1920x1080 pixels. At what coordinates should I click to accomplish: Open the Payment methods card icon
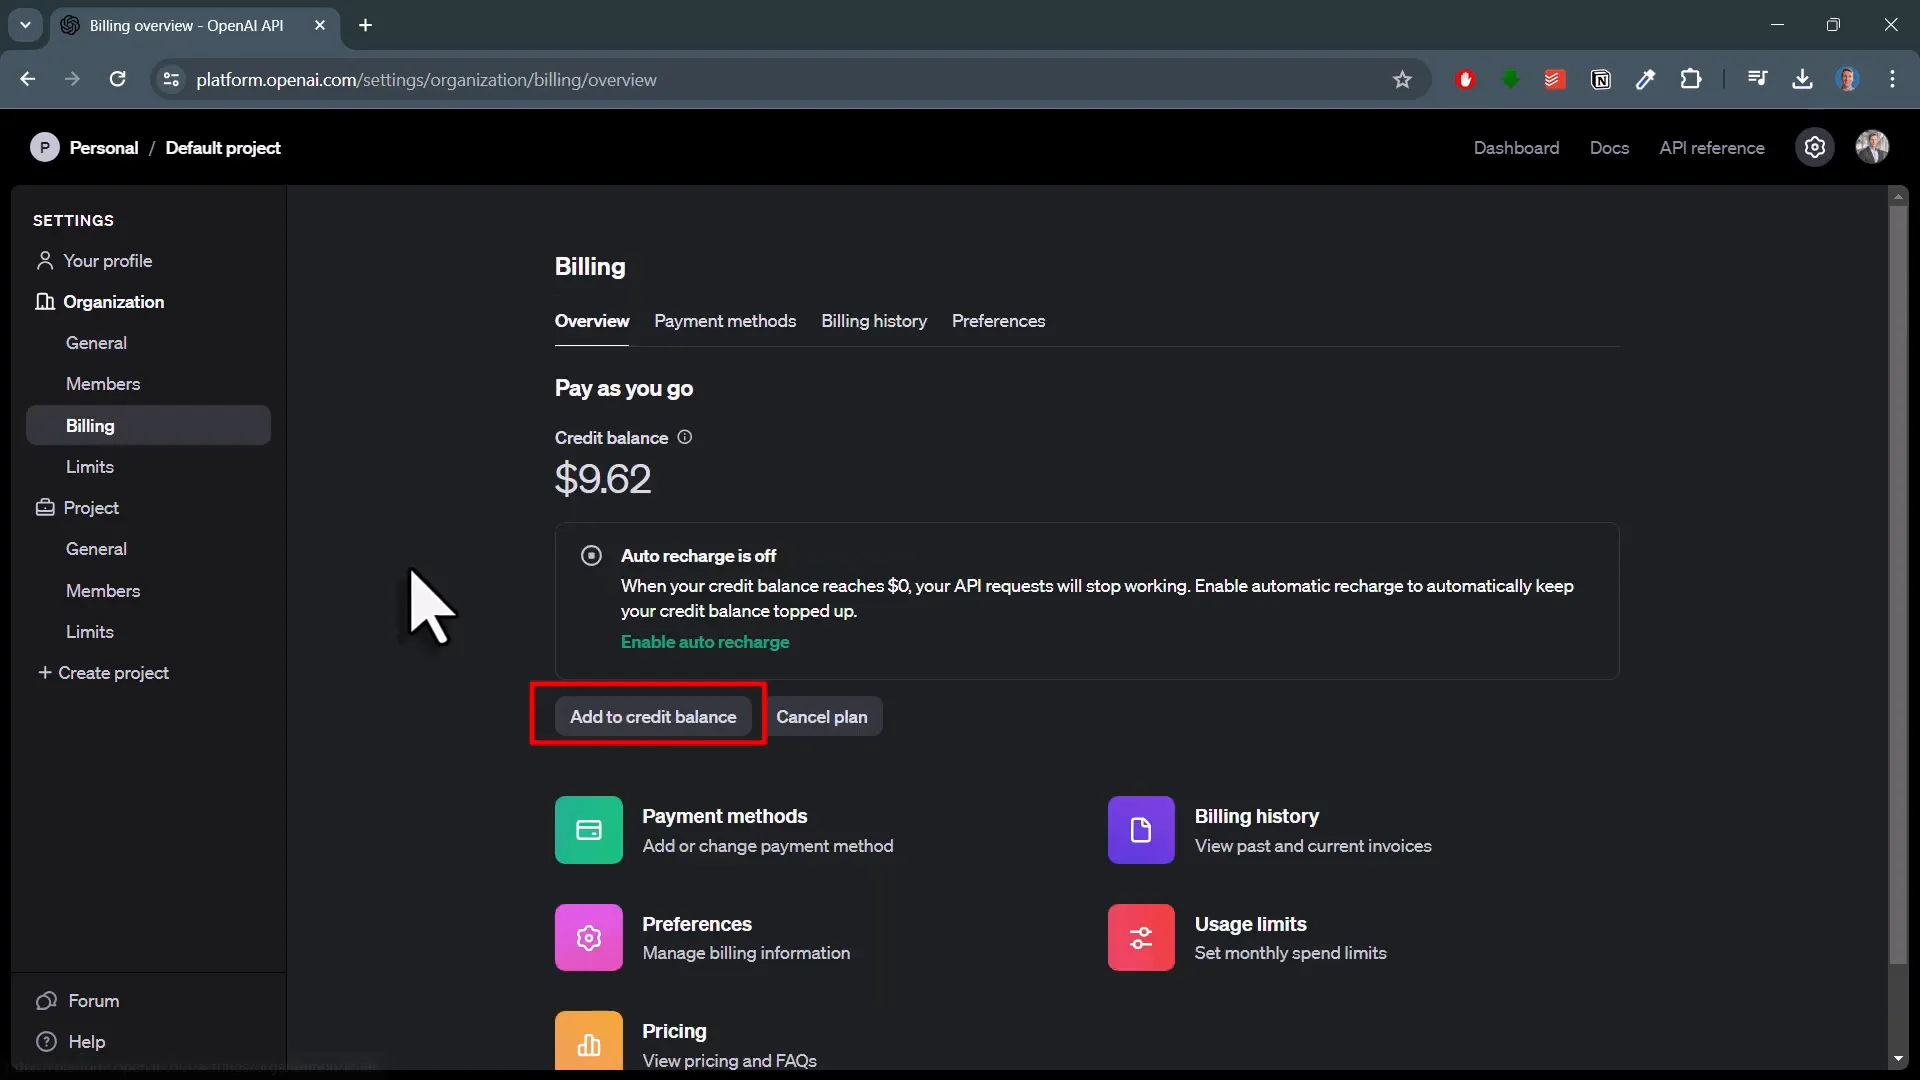pyautogui.click(x=588, y=830)
